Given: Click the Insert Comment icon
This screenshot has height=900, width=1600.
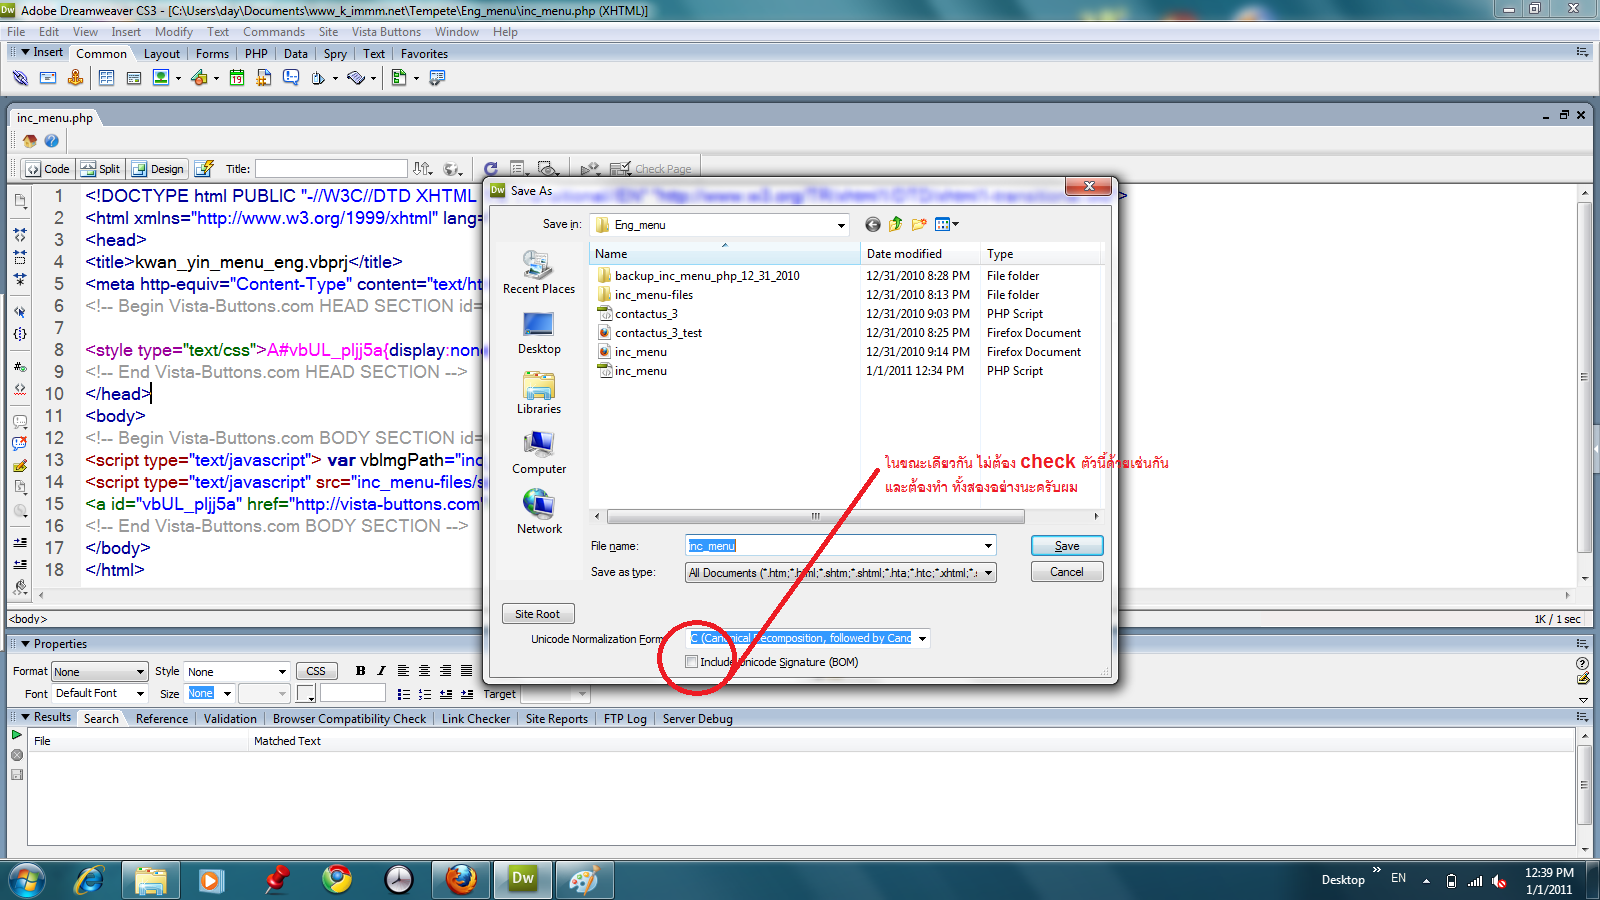Looking at the screenshot, I should coord(291,78).
